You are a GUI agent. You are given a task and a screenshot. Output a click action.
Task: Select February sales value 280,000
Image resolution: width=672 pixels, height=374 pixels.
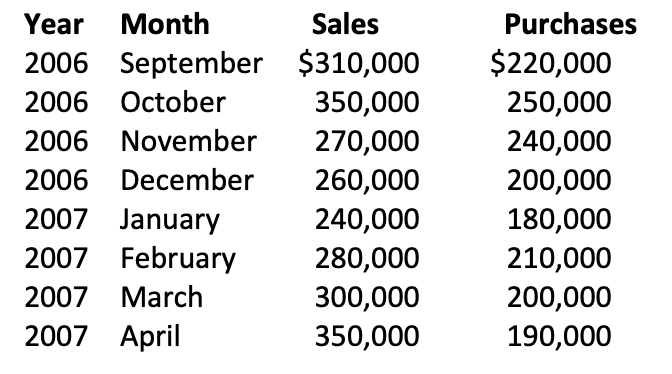[367, 258]
